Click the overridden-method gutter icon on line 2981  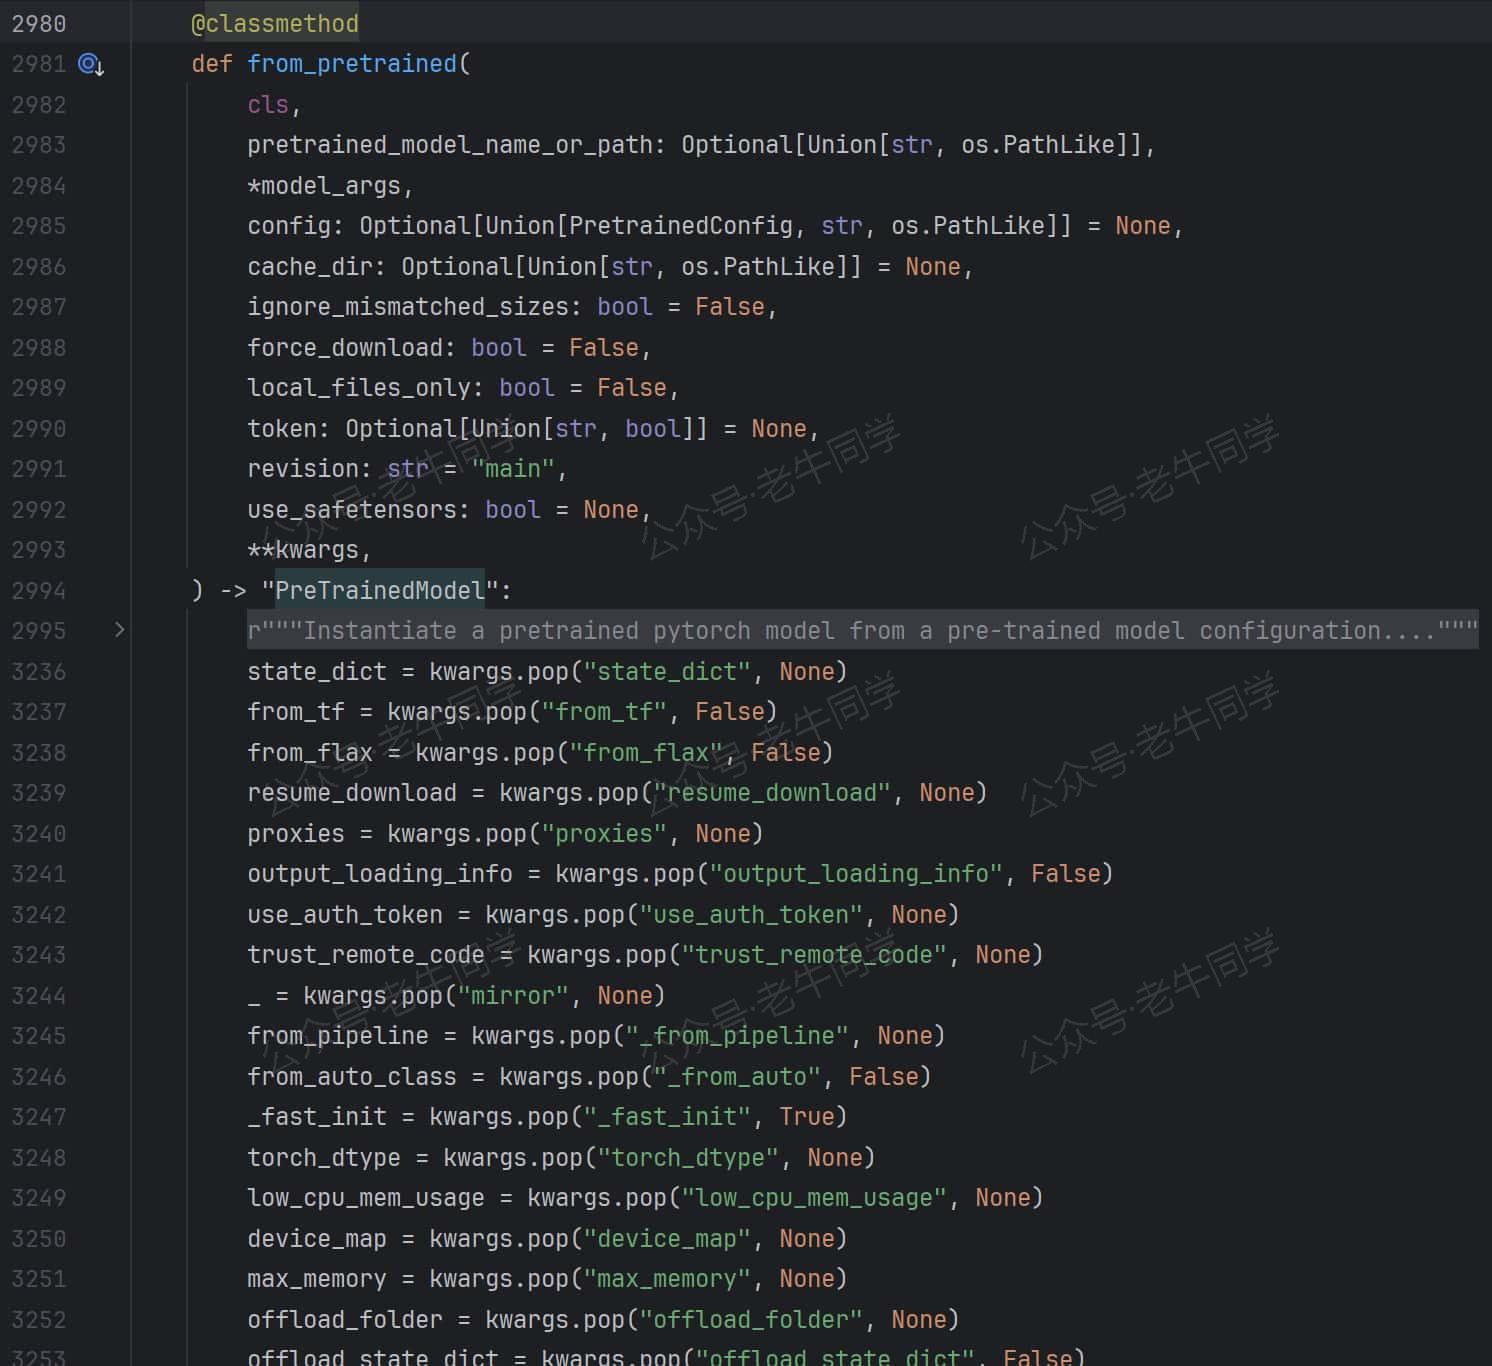pyautogui.click(x=91, y=65)
